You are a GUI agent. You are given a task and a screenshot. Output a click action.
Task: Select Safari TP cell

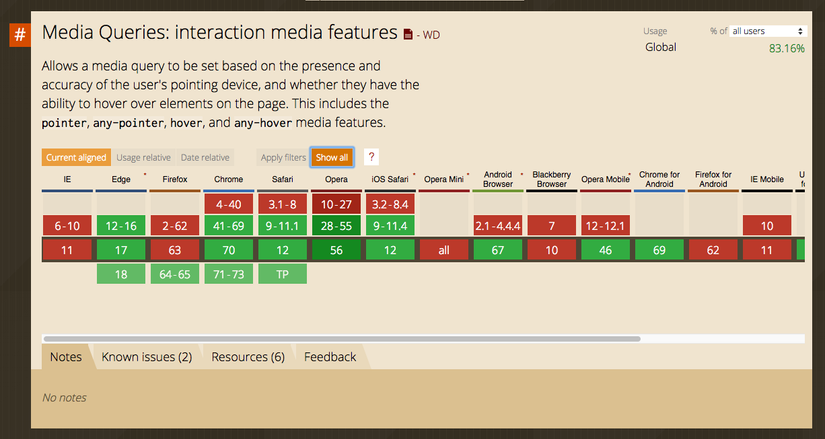[x=283, y=274]
